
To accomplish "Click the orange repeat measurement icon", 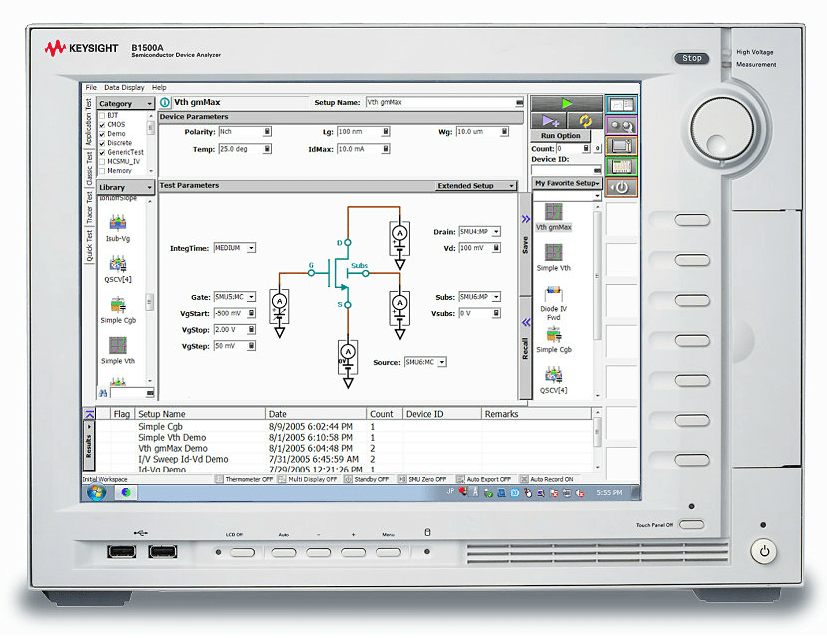I will [585, 120].
